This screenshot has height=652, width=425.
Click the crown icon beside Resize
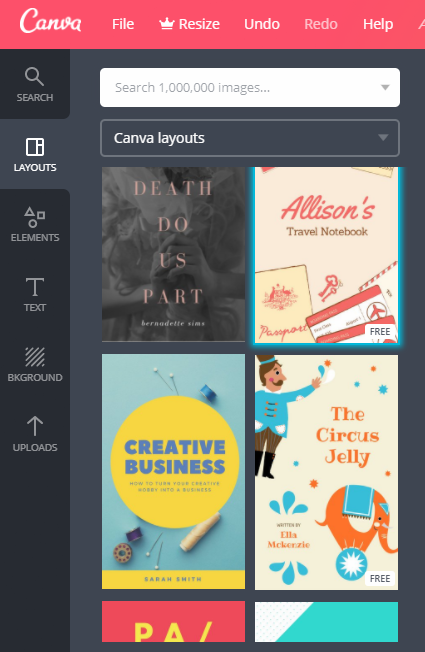click(166, 24)
